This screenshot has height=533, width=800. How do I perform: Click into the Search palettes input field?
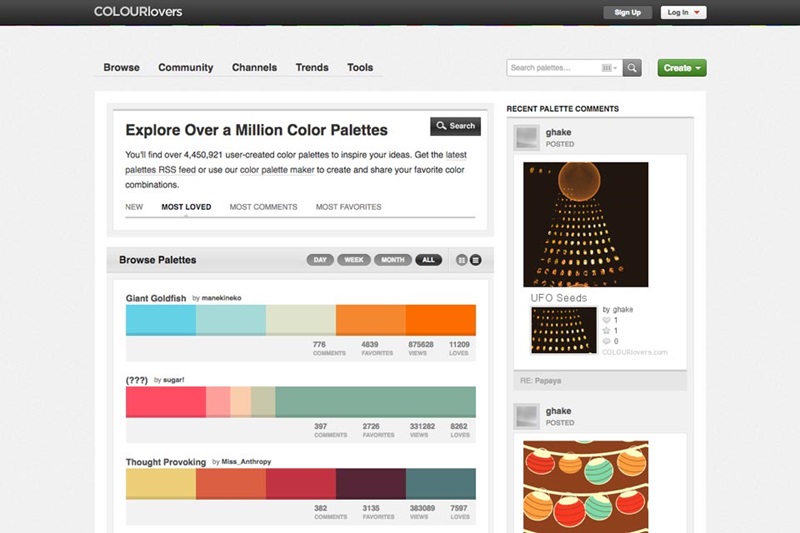[553, 68]
